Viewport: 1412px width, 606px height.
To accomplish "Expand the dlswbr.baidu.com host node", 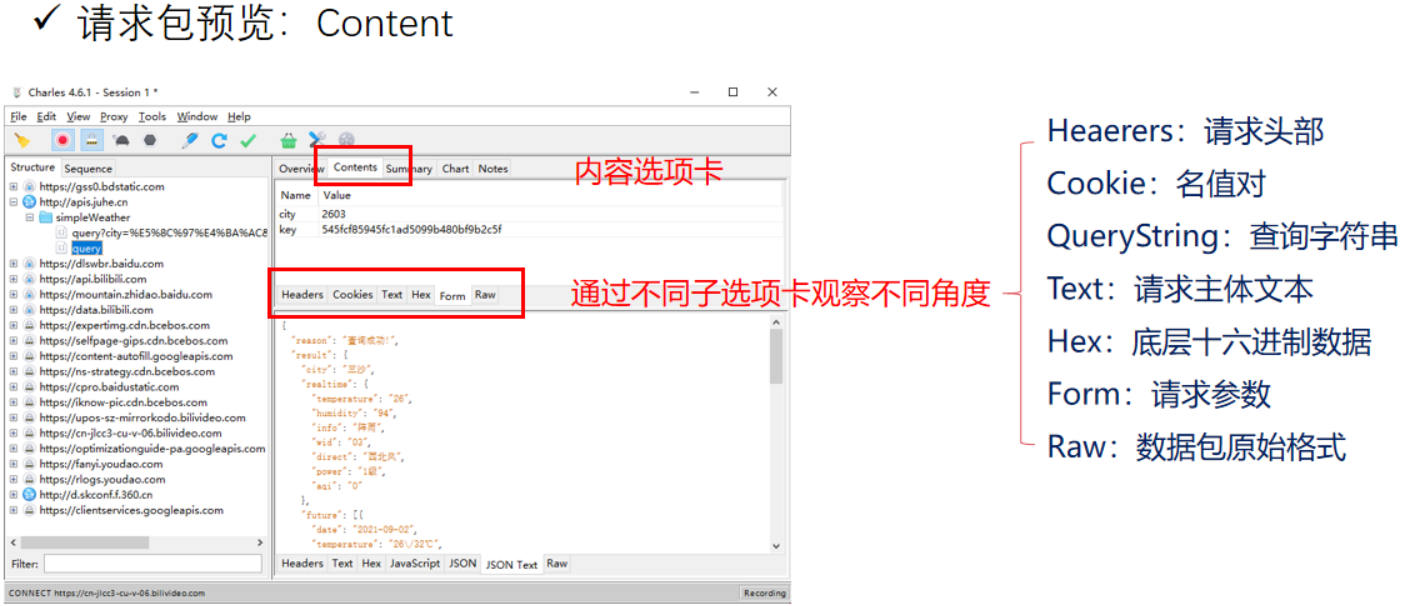I will pyautogui.click(x=14, y=264).
